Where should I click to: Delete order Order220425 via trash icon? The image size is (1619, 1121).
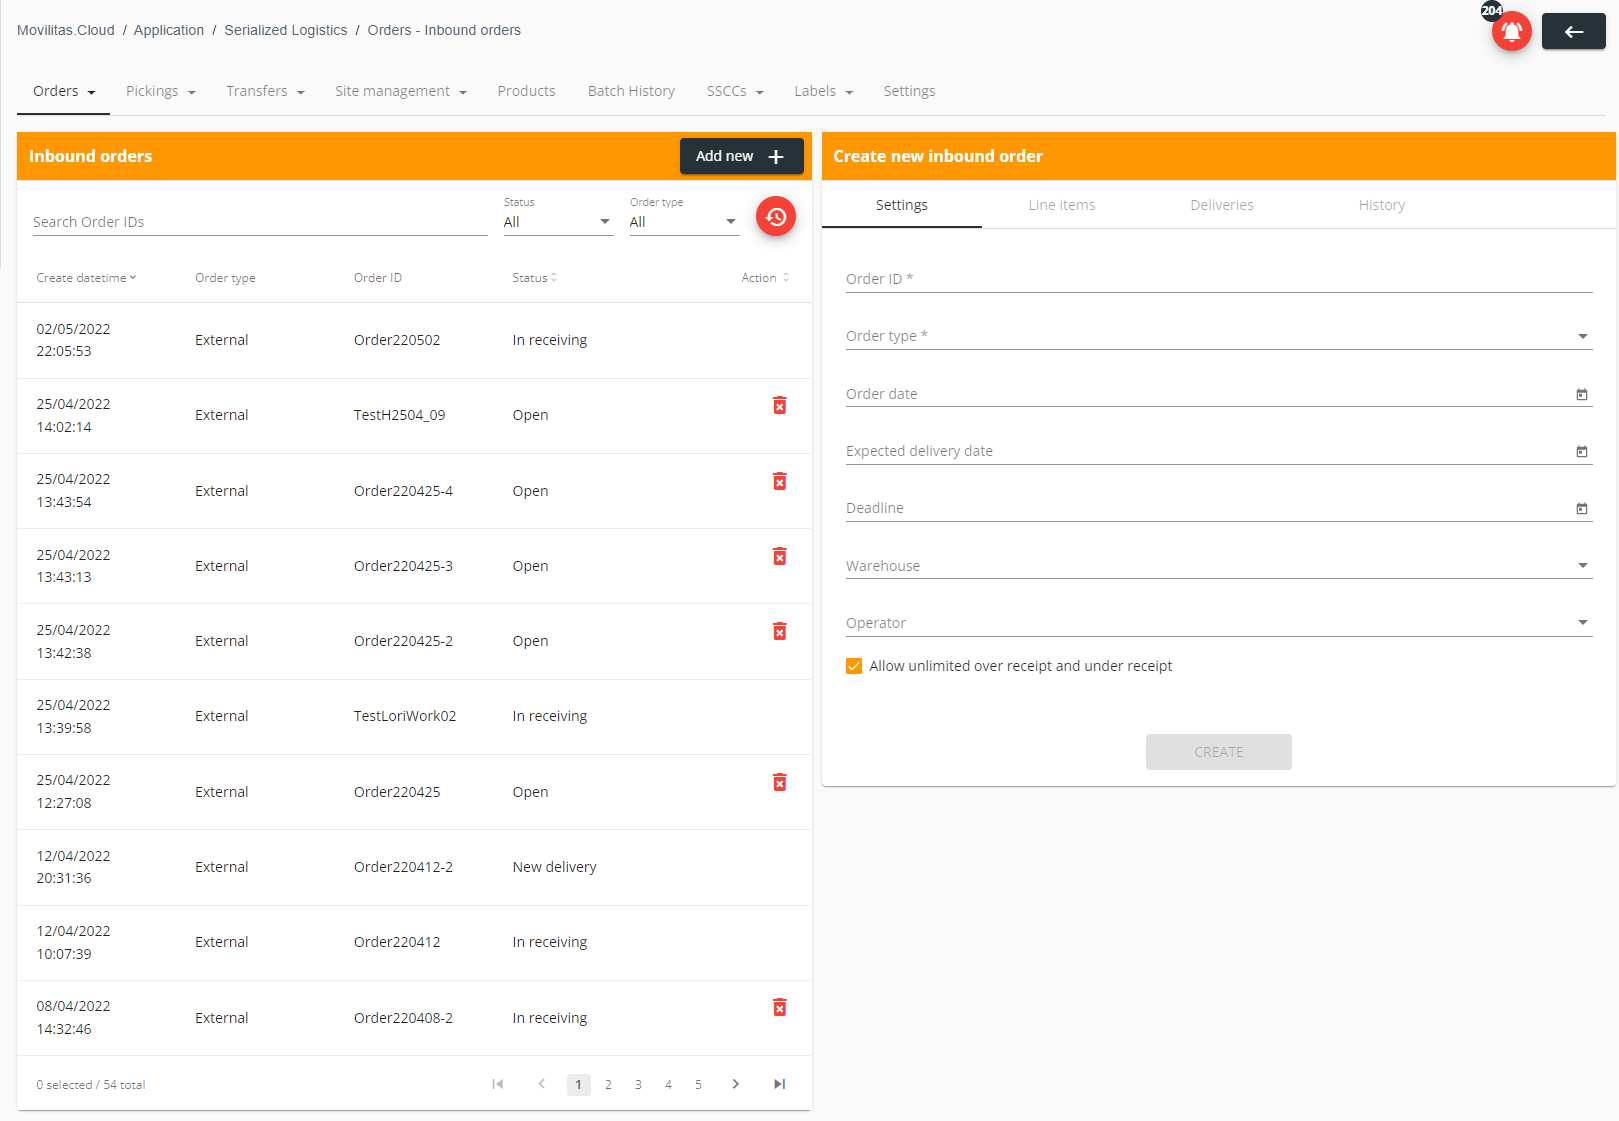779,782
